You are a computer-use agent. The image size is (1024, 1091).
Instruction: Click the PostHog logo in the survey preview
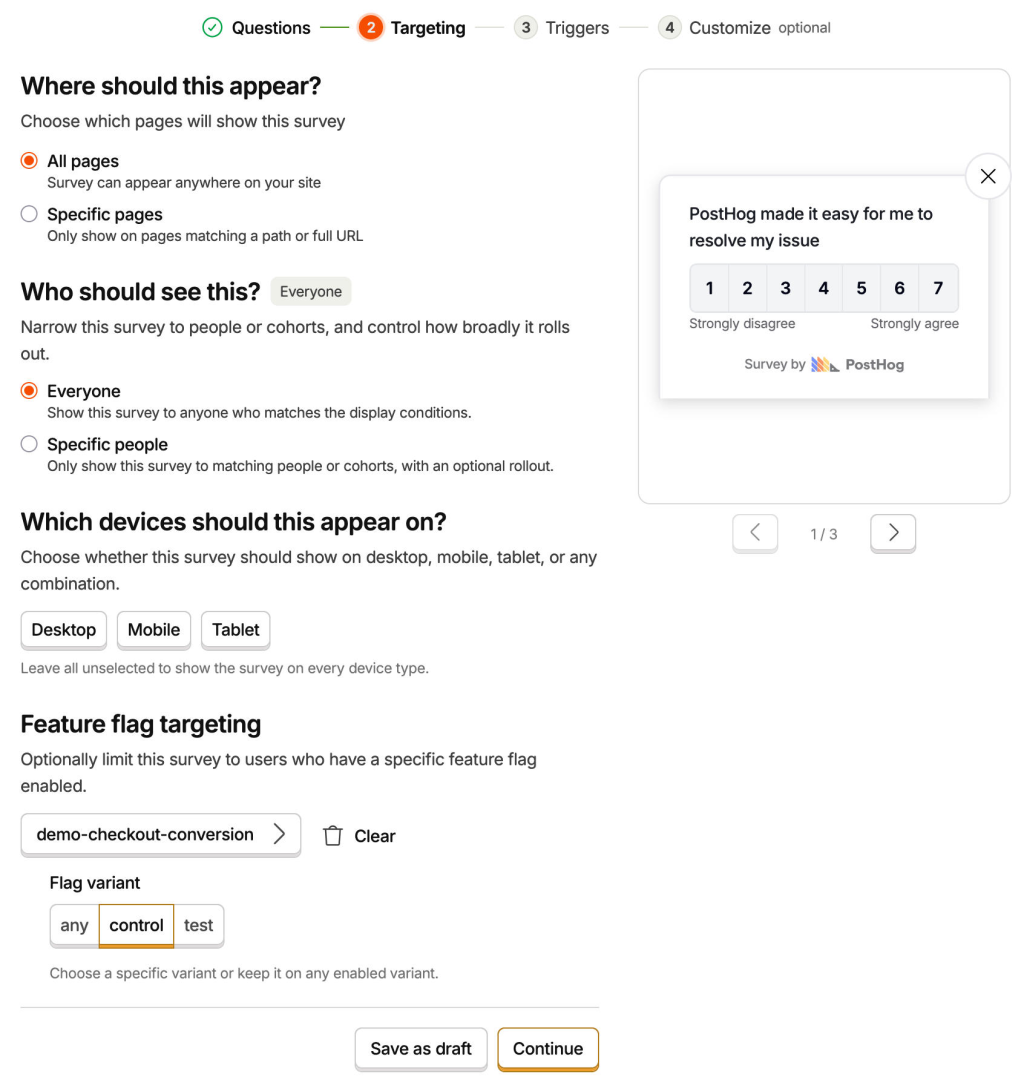click(x=857, y=365)
